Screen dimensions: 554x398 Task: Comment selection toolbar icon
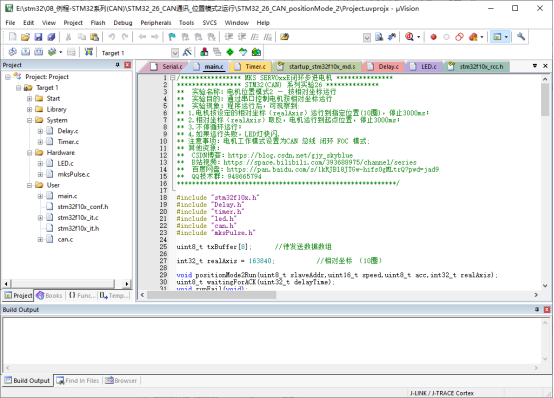tap(255, 37)
